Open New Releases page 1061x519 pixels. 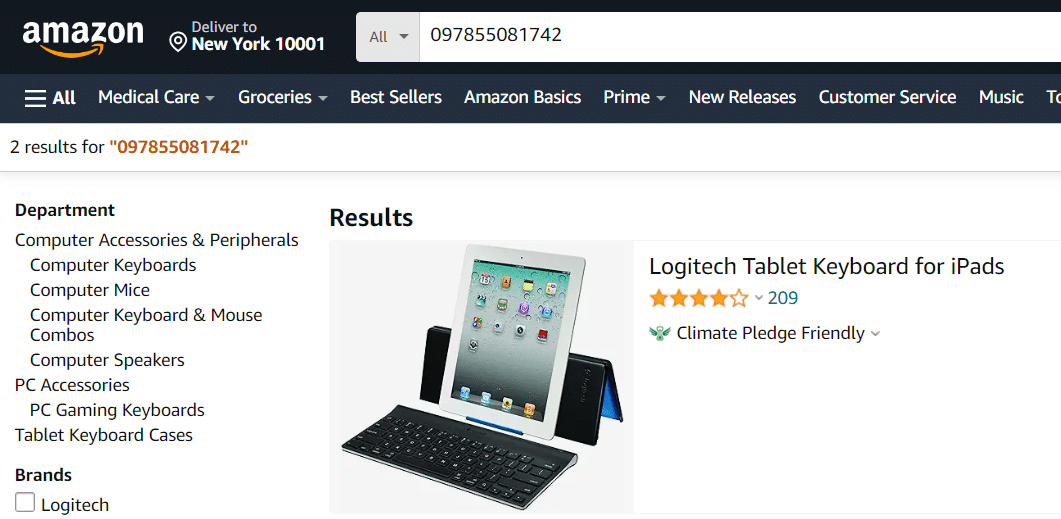(742, 97)
